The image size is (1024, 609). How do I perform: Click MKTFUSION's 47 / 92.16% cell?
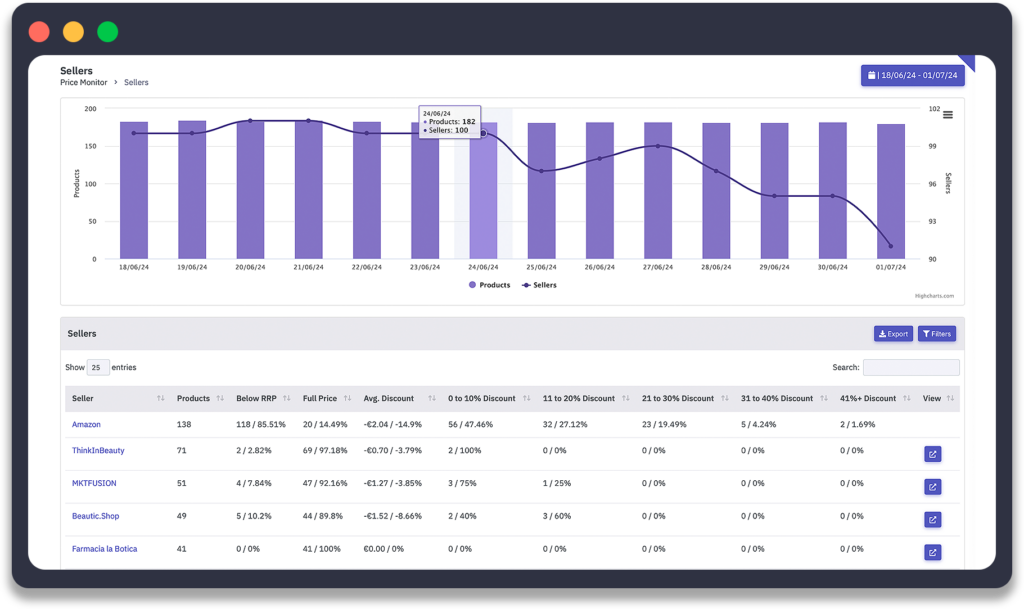pyautogui.click(x=325, y=483)
